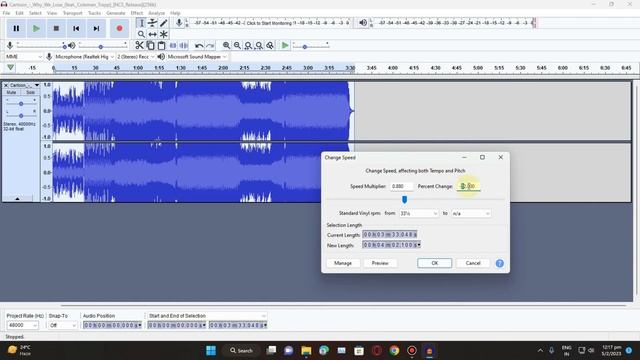Collapse the track using bottom arrow
640x360 pixels.
(17, 198)
